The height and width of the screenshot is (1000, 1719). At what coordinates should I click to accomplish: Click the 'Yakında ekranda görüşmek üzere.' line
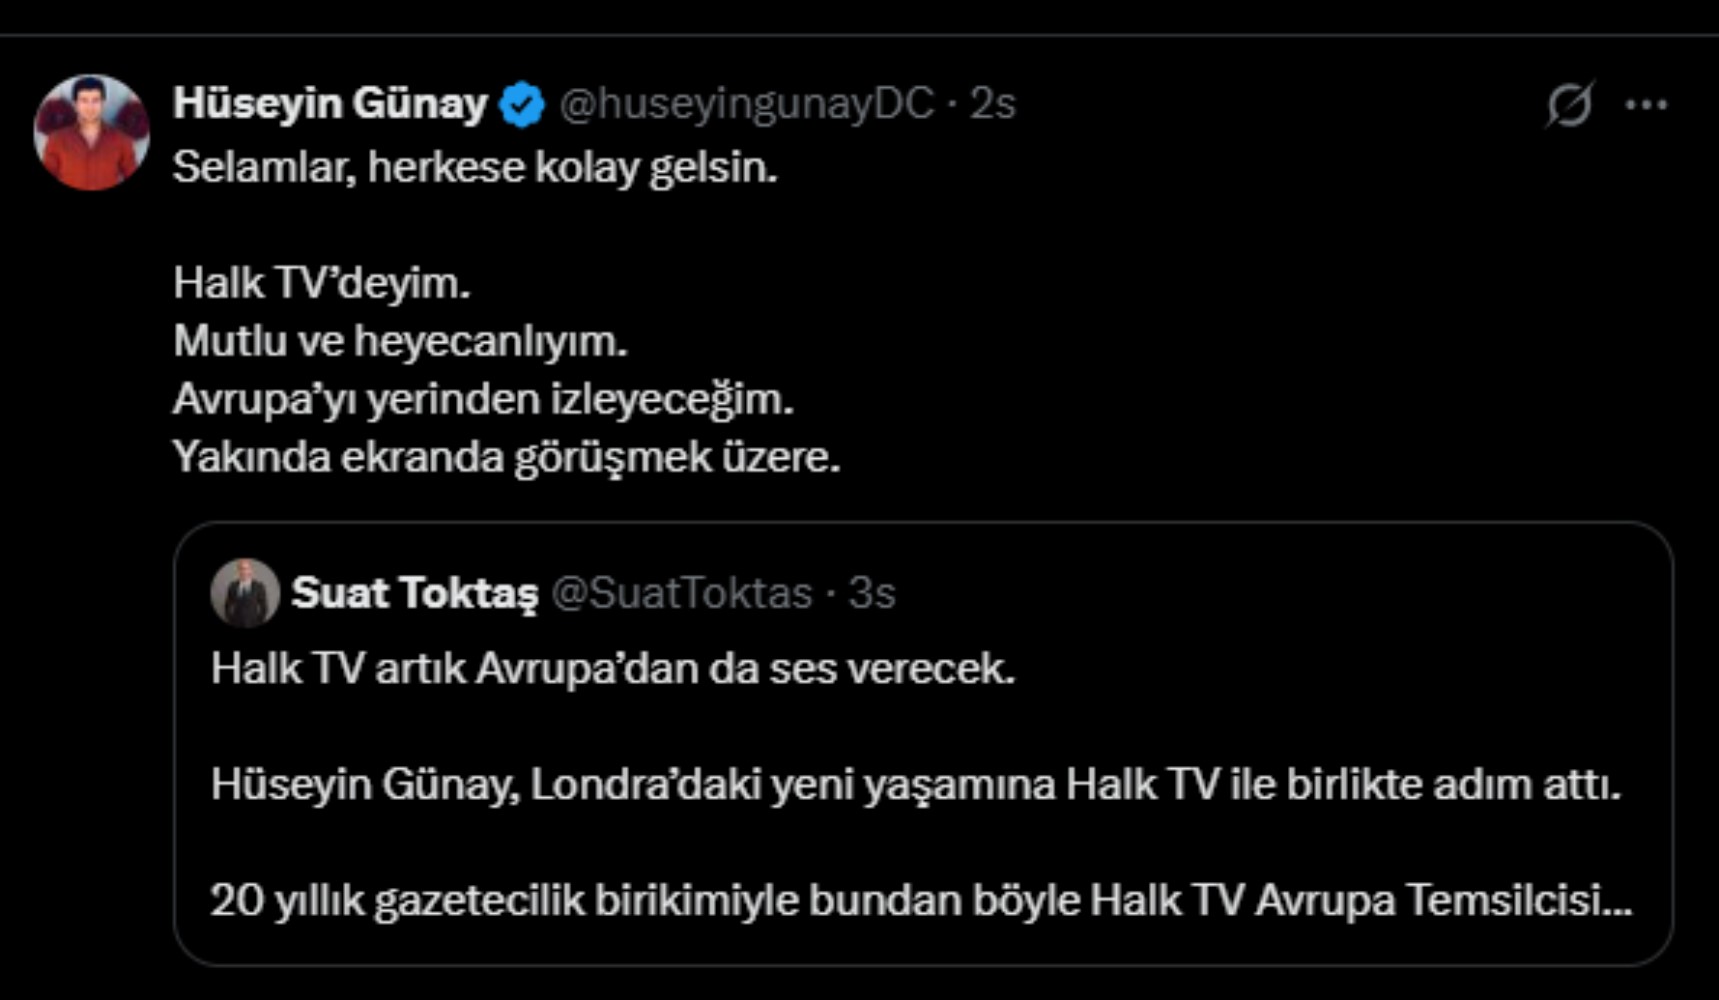(x=506, y=457)
